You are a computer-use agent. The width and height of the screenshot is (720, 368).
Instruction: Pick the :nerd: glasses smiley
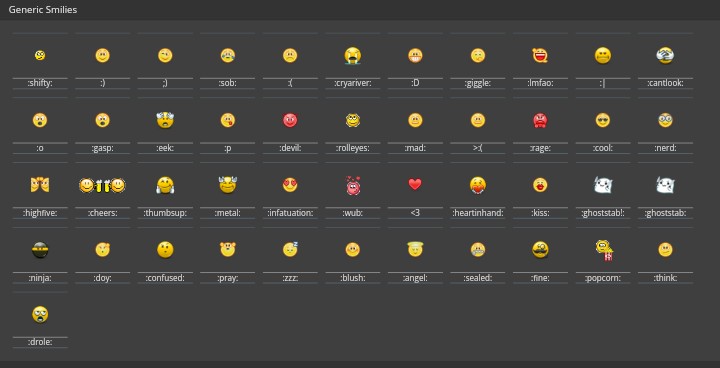(x=665, y=120)
